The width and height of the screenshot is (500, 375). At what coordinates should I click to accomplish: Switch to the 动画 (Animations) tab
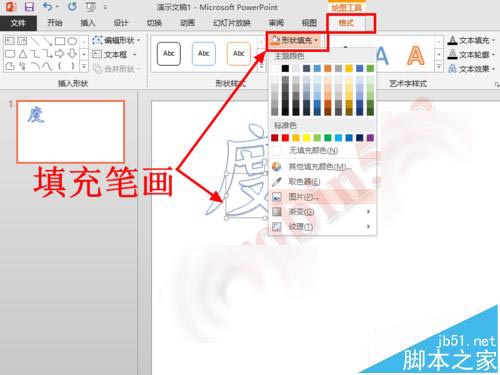click(x=187, y=23)
